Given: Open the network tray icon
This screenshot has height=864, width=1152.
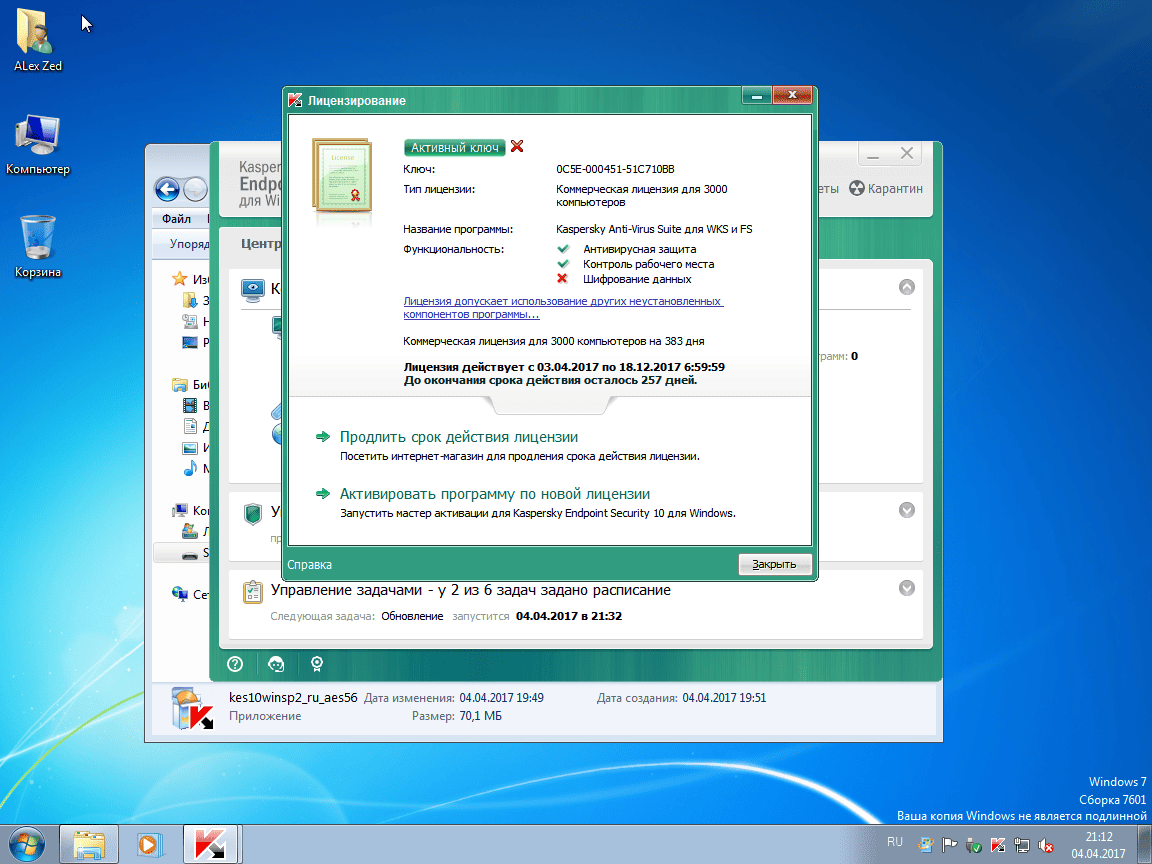Looking at the screenshot, I should [1021, 845].
